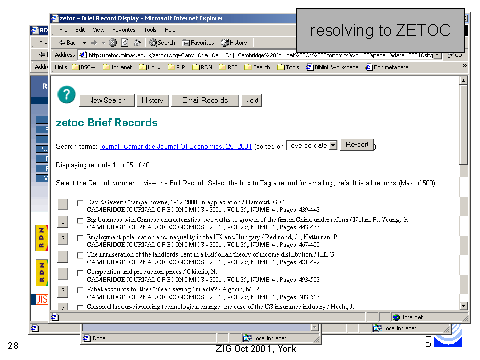This screenshot has width=480, height=360.
Task: Open the sorted on dropdown list
Action: click(312, 145)
